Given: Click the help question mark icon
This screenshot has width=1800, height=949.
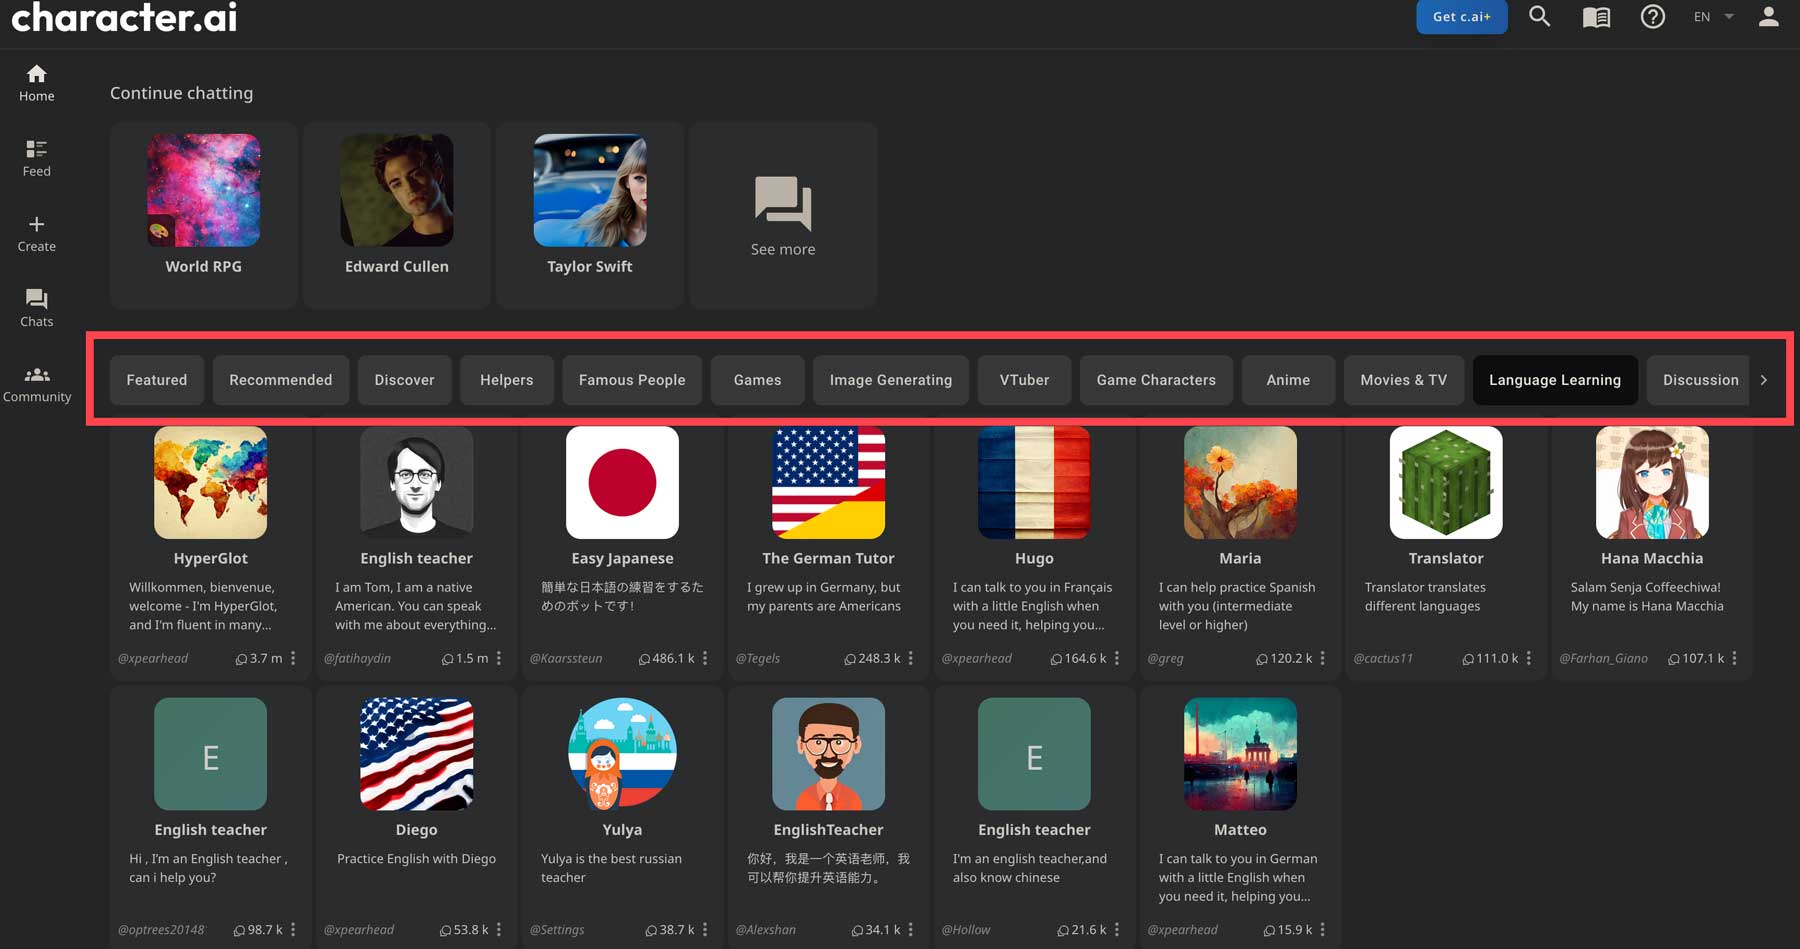Looking at the screenshot, I should tap(1652, 16).
